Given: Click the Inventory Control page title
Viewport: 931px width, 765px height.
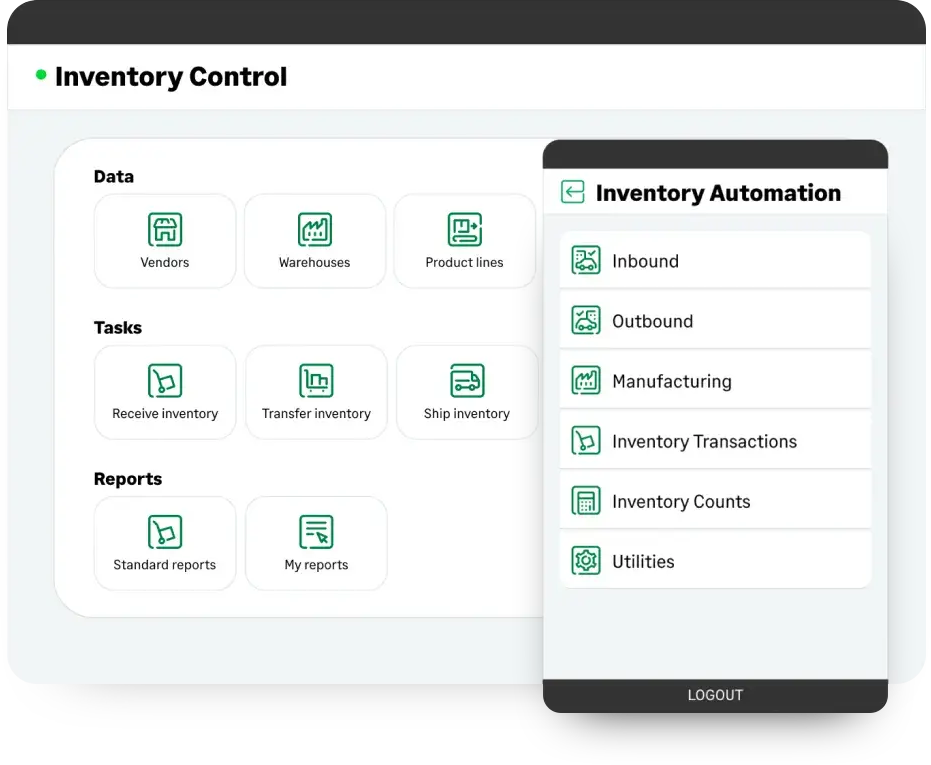Looking at the screenshot, I should point(171,77).
